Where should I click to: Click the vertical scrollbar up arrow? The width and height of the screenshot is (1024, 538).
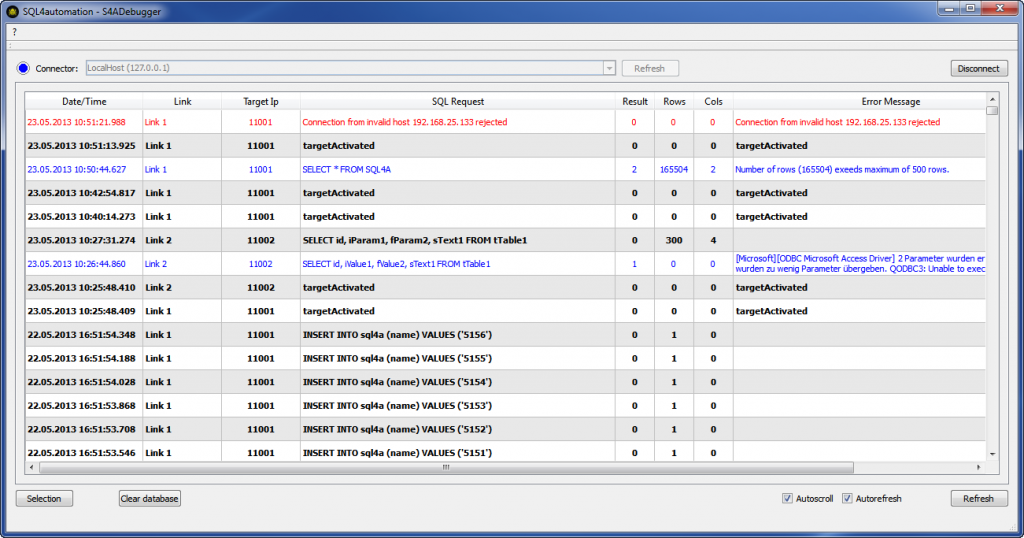pos(992,99)
